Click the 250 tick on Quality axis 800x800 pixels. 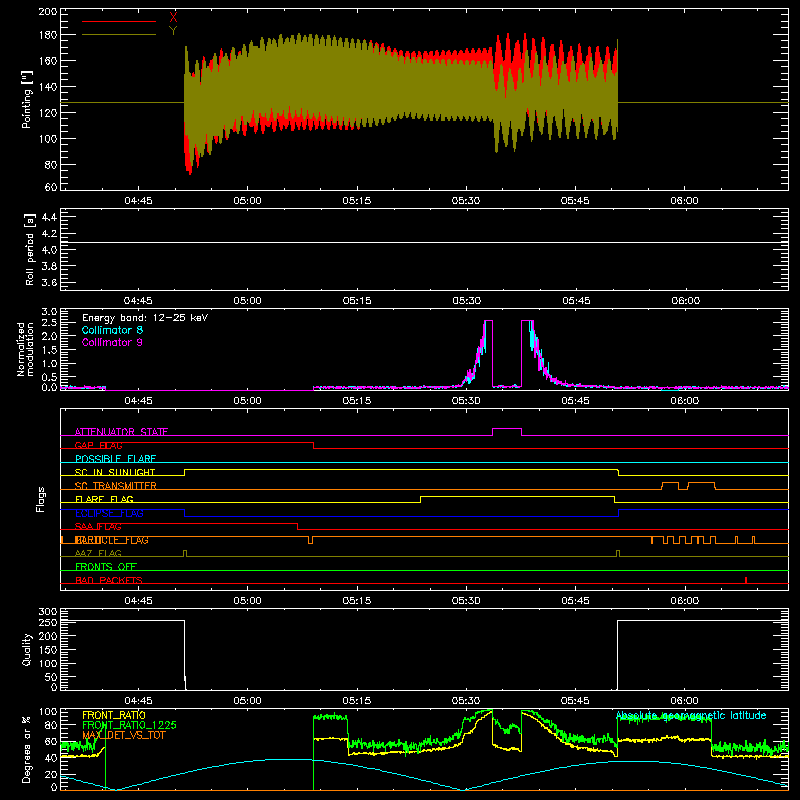pyautogui.click(x=47, y=622)
